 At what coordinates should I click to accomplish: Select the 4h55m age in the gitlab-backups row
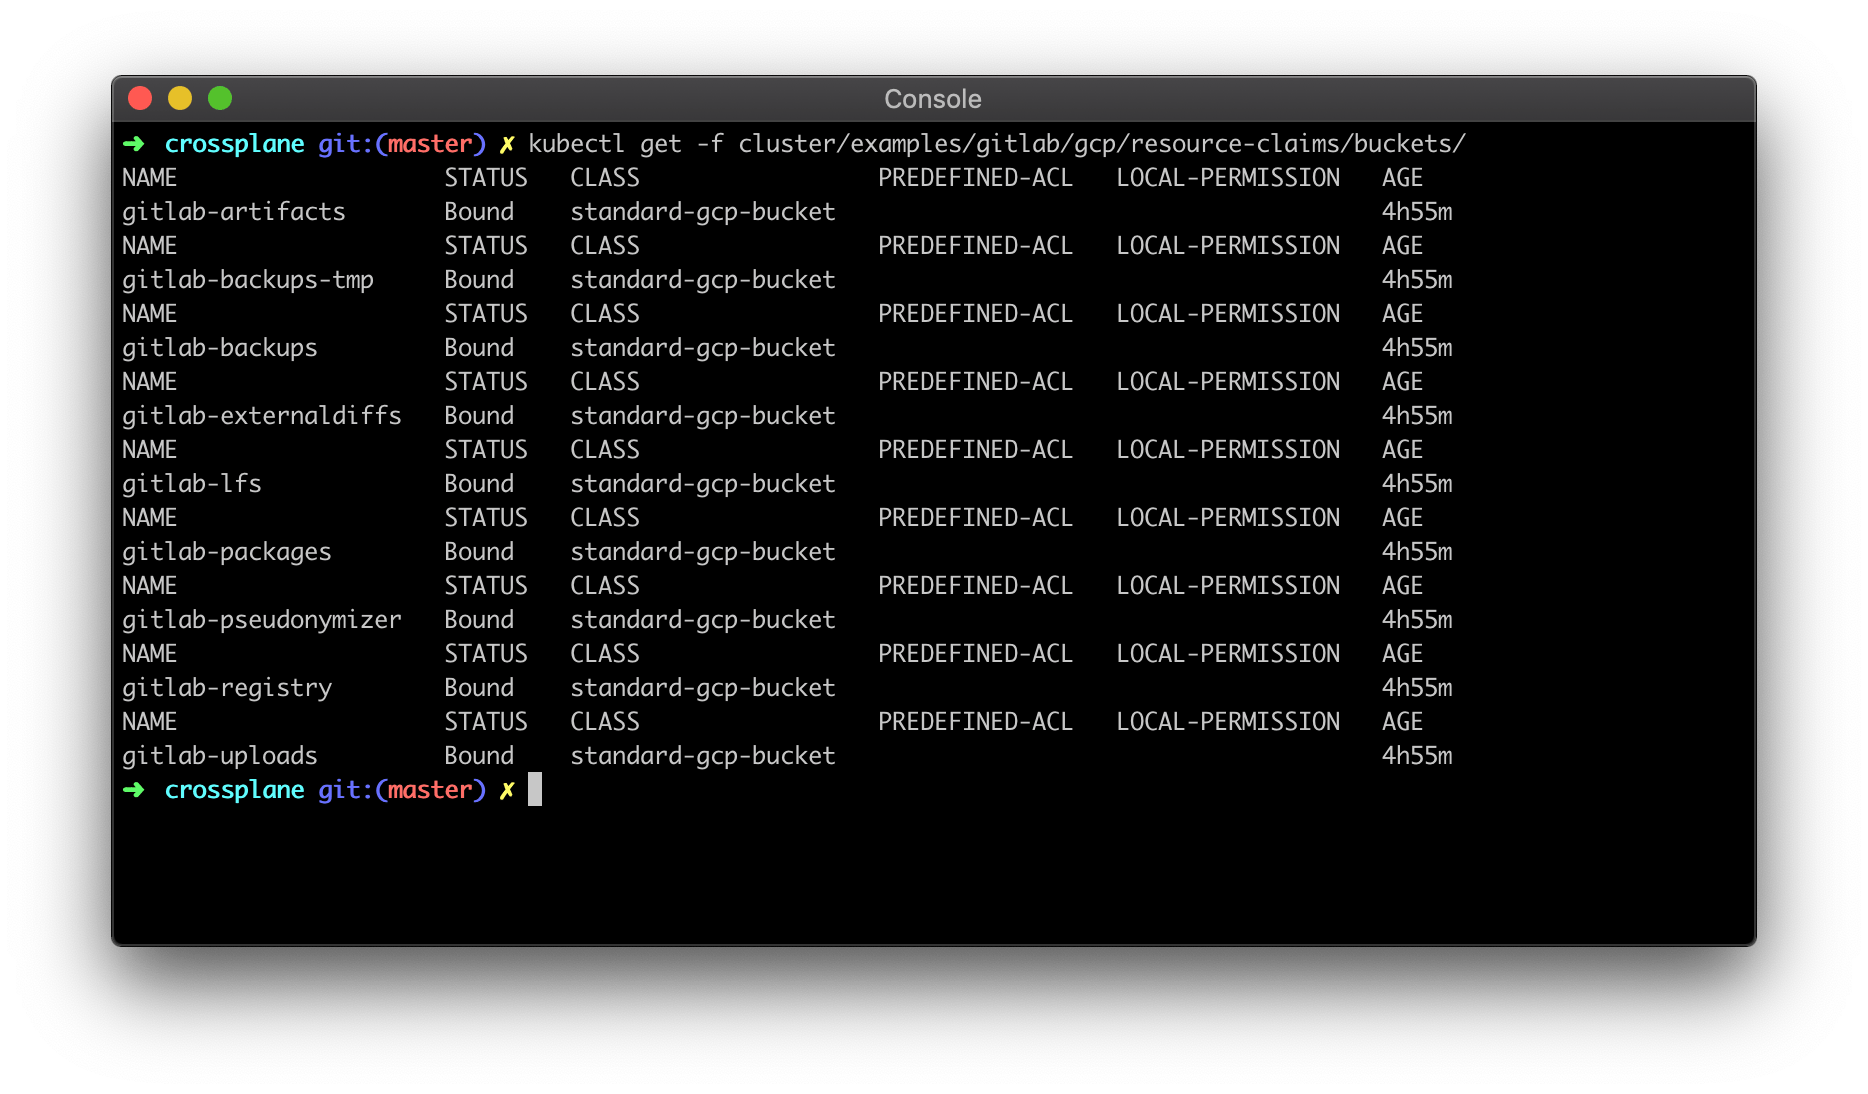coord(1417,348)
